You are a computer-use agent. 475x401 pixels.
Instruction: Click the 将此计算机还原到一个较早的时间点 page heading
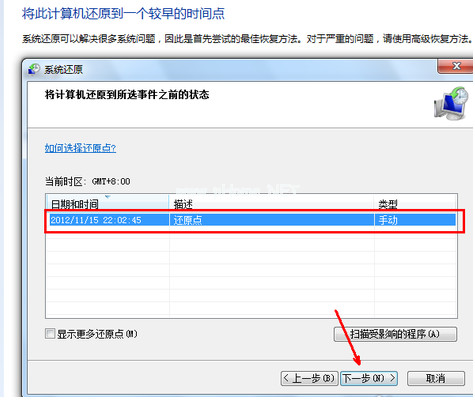(123, 14)
